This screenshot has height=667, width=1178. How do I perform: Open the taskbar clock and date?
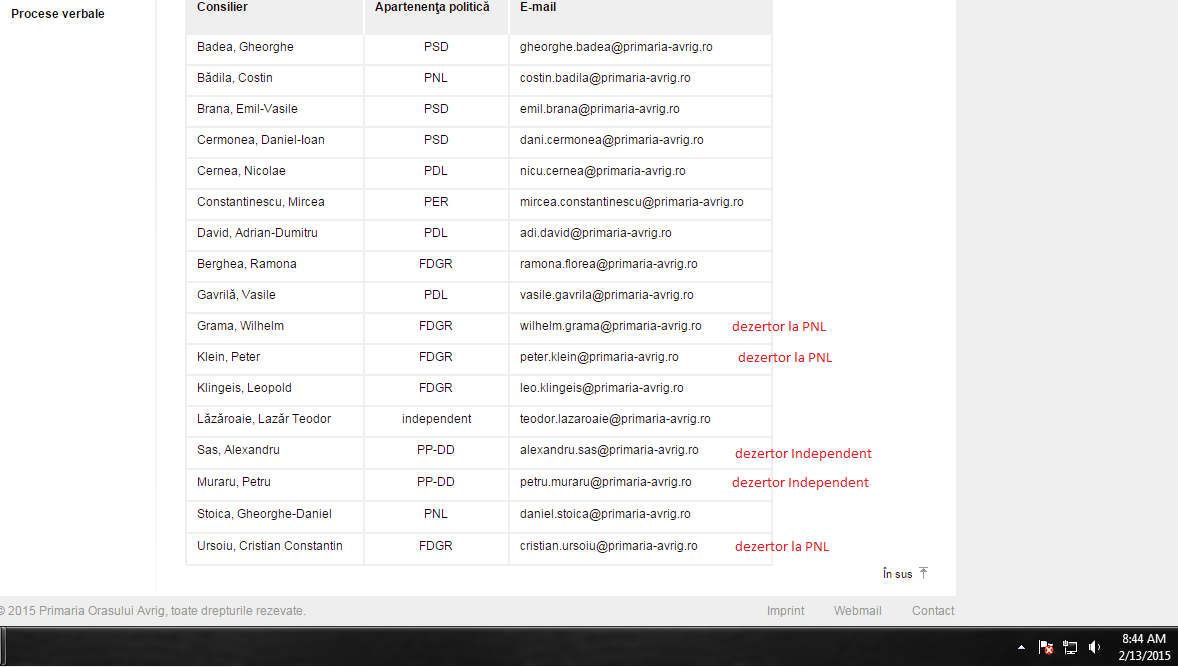pyautogui.click(x=1143, y=647)
